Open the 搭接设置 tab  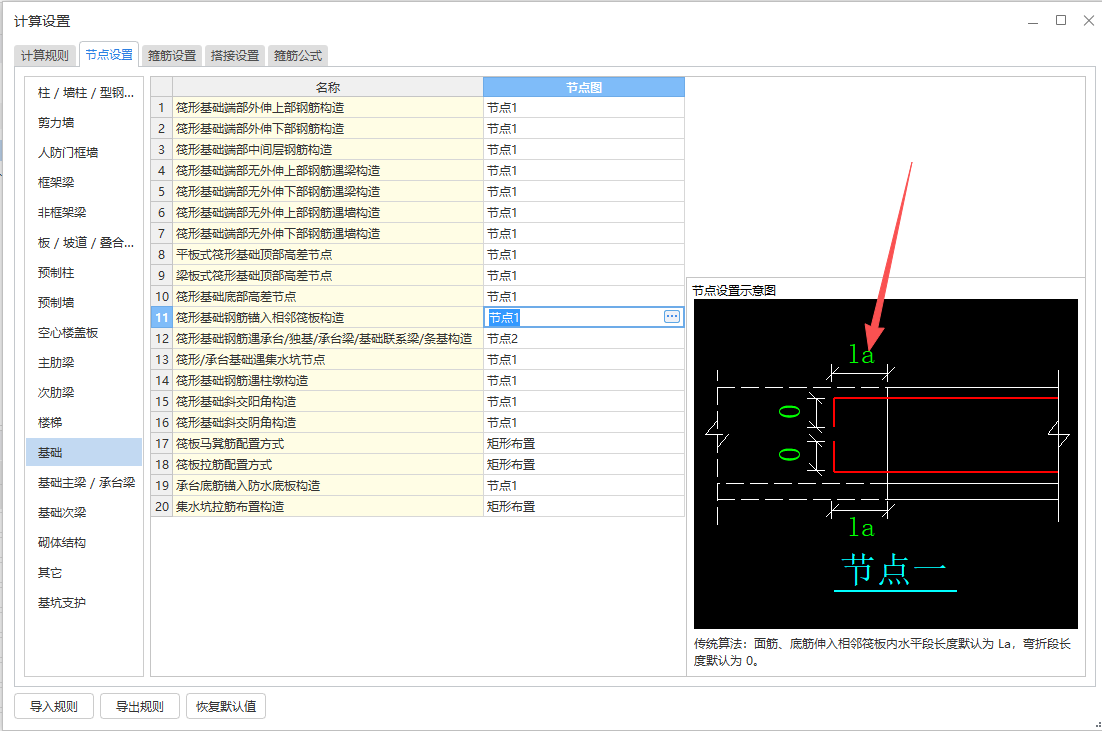pyautogui.click(x=235, y=56)
